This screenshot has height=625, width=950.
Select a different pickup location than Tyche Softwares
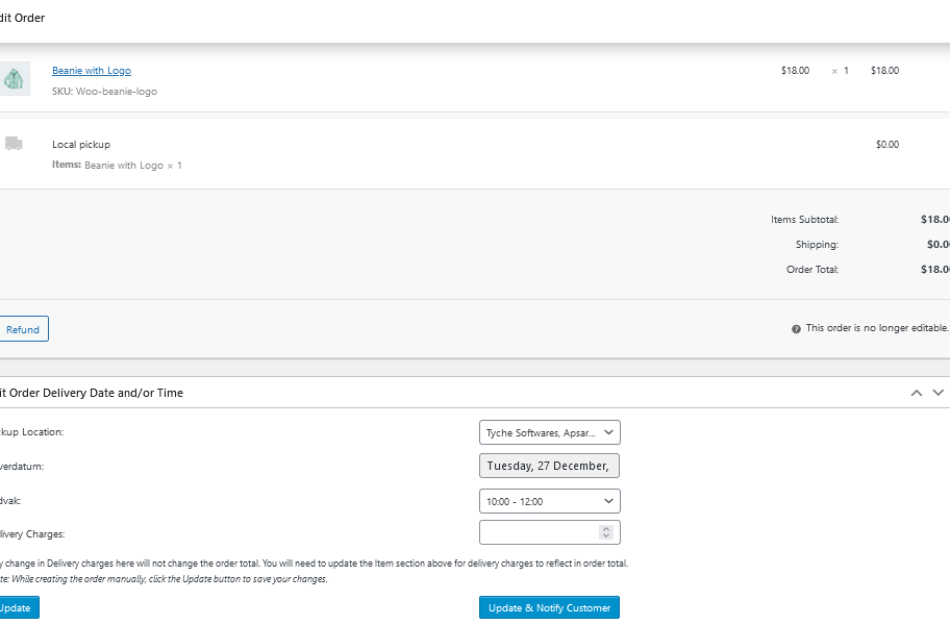549,432
